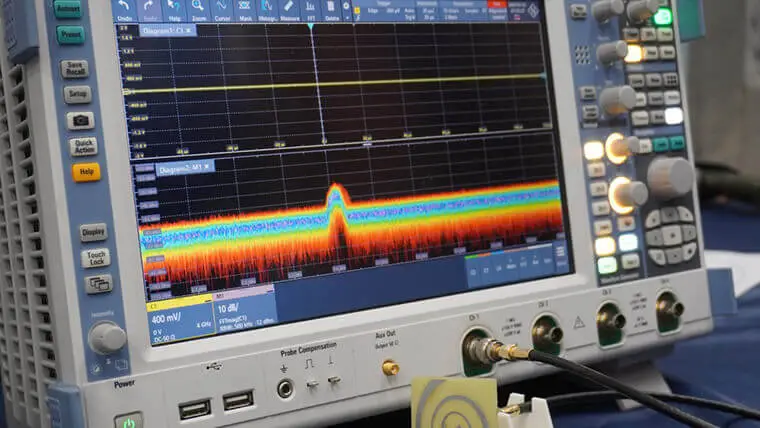Select the Measure tool in the toolbar
Screen dimensions: 760x428
(289, 8)
